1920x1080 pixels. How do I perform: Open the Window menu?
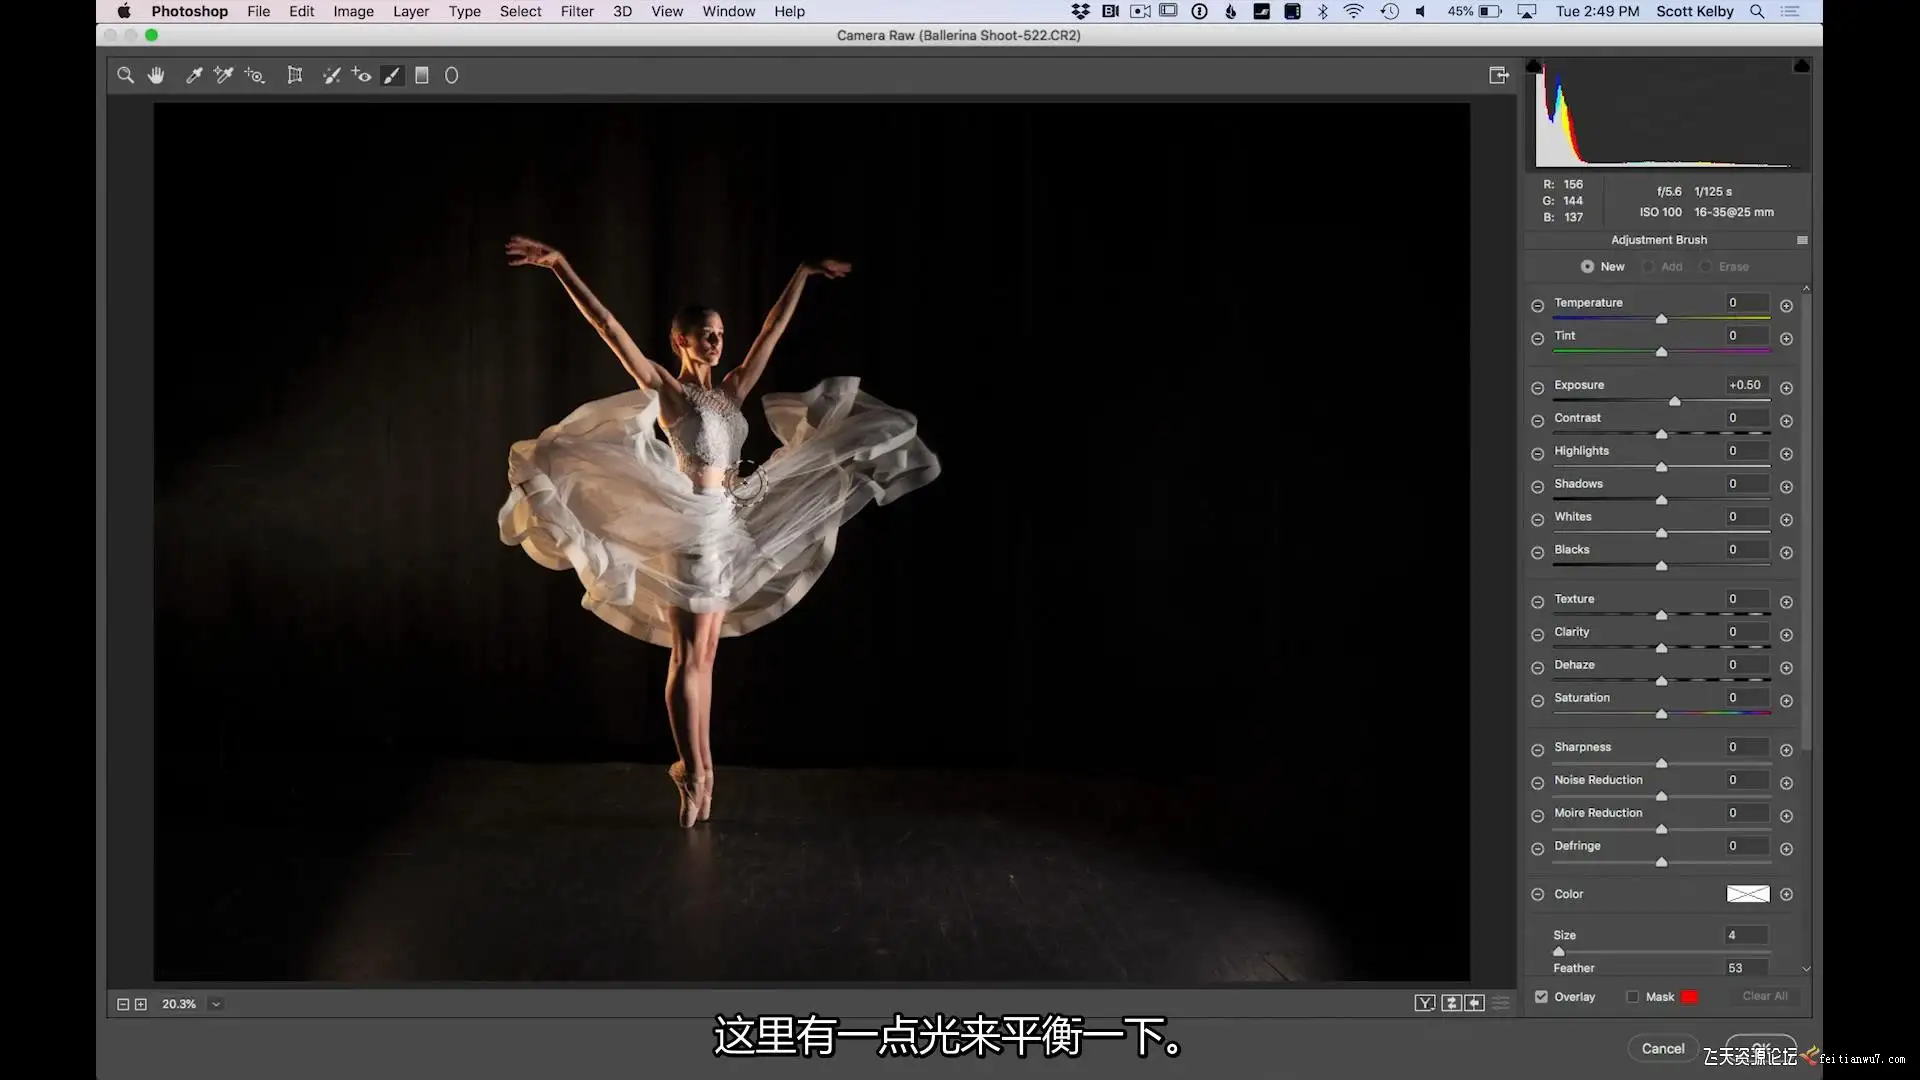point(728,11)
